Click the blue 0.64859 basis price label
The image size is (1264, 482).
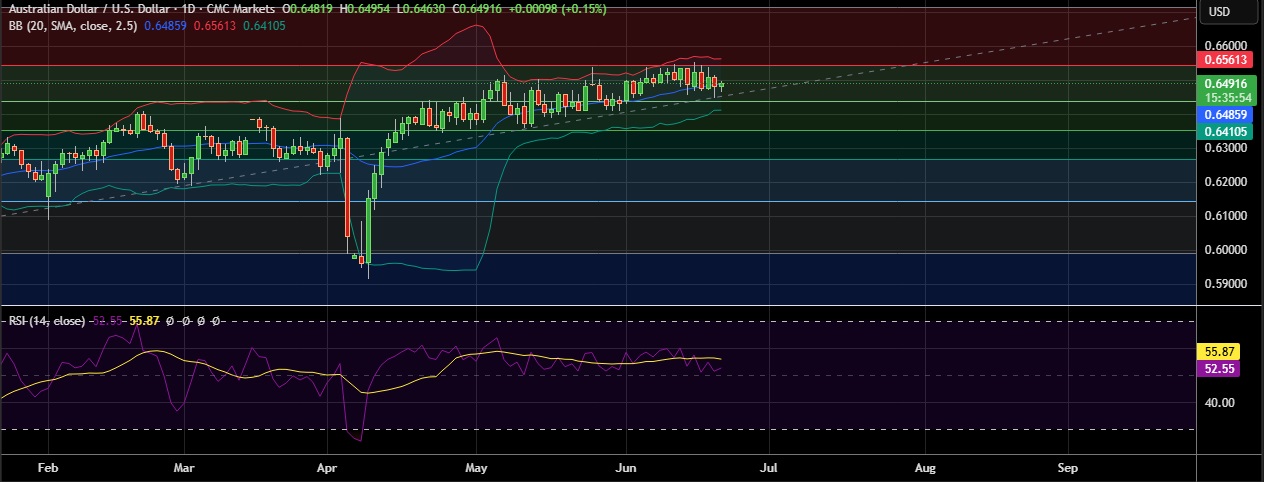[x=1225, y=115]
